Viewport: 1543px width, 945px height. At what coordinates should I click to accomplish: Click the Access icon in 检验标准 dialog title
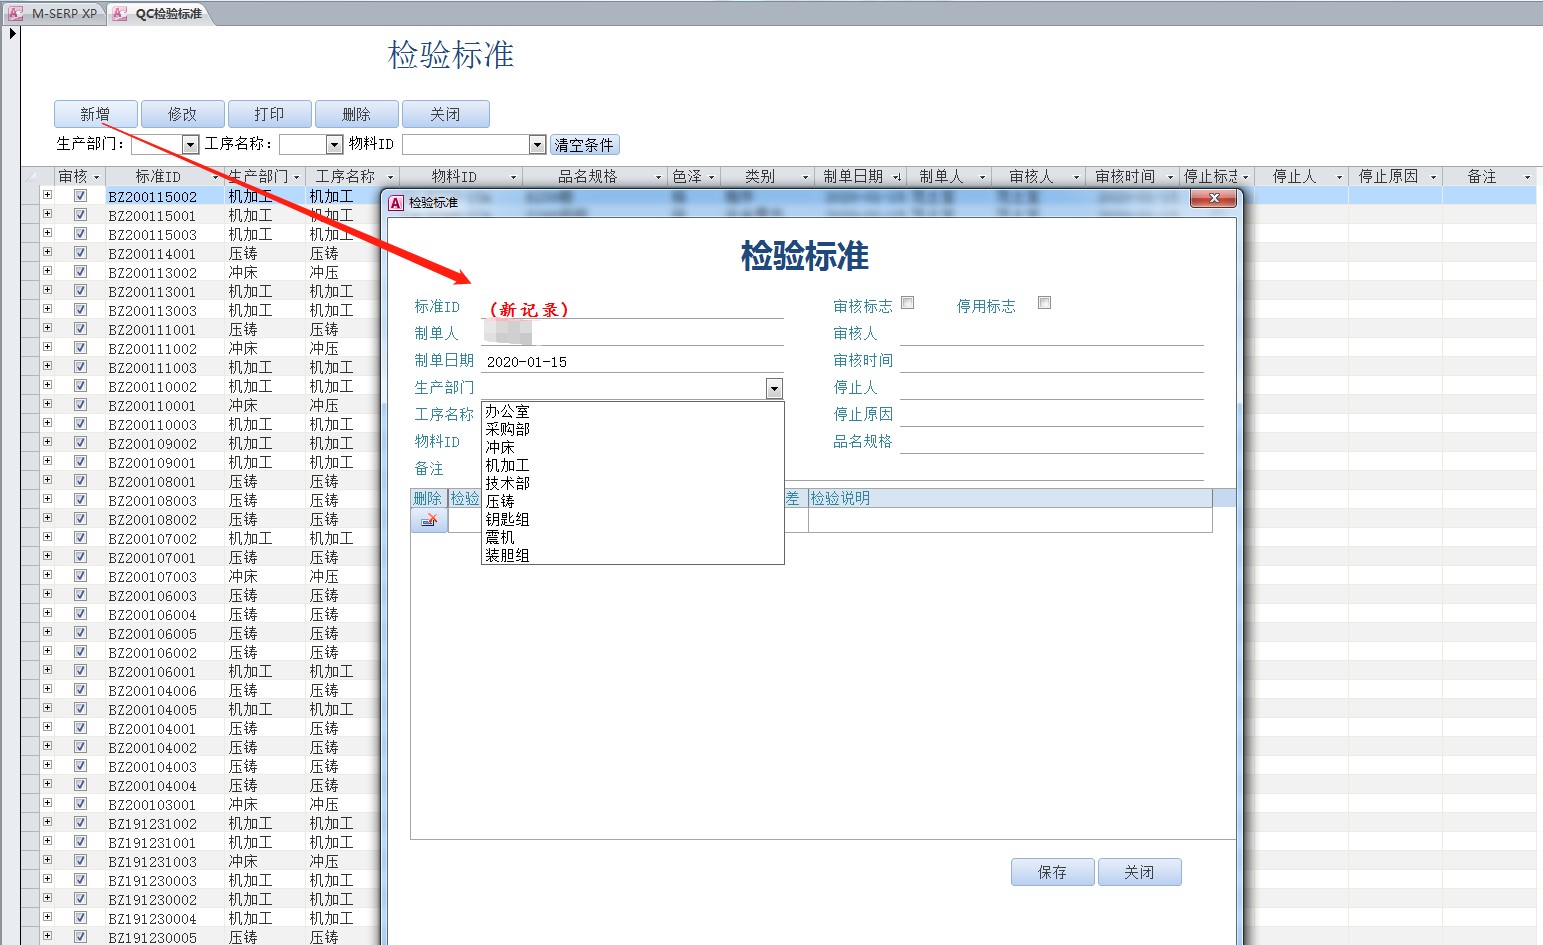[396, 203]
